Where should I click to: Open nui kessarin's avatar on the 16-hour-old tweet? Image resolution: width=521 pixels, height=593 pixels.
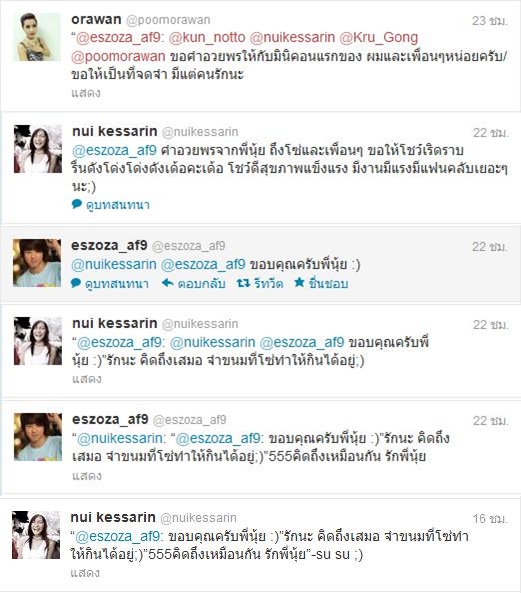pos(36,535)
